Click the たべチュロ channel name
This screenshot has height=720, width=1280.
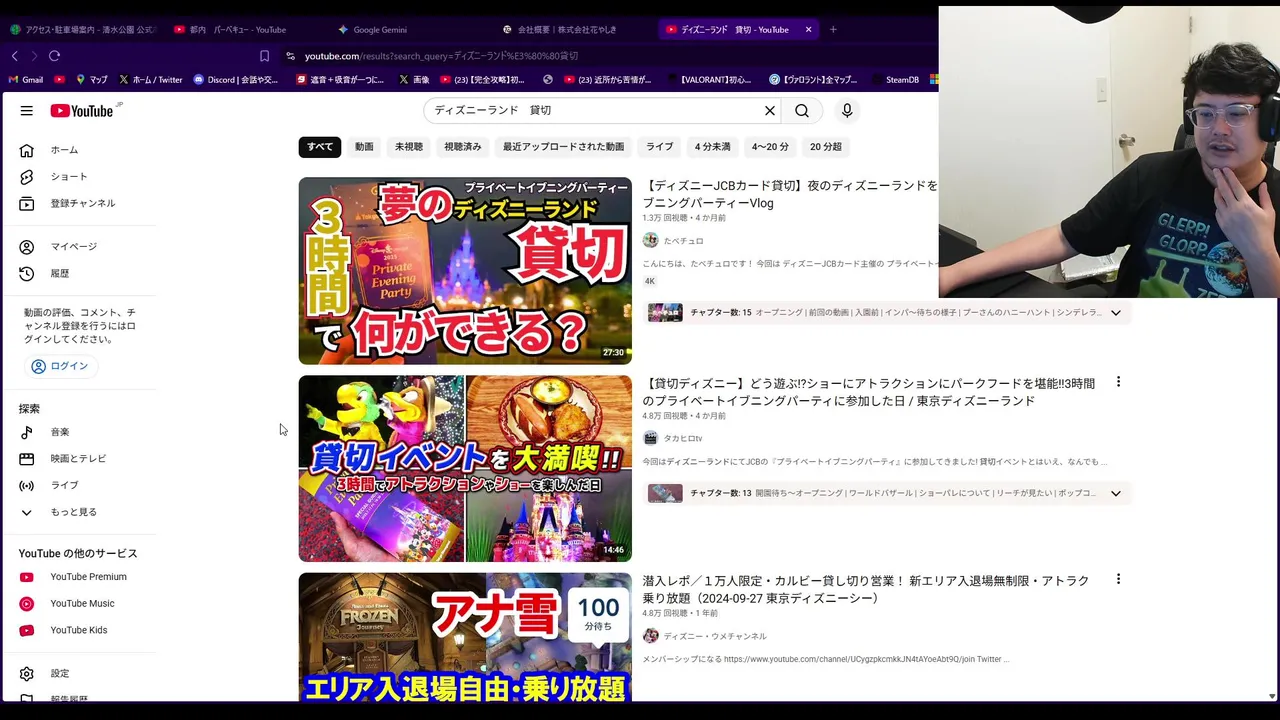(683, 241)
